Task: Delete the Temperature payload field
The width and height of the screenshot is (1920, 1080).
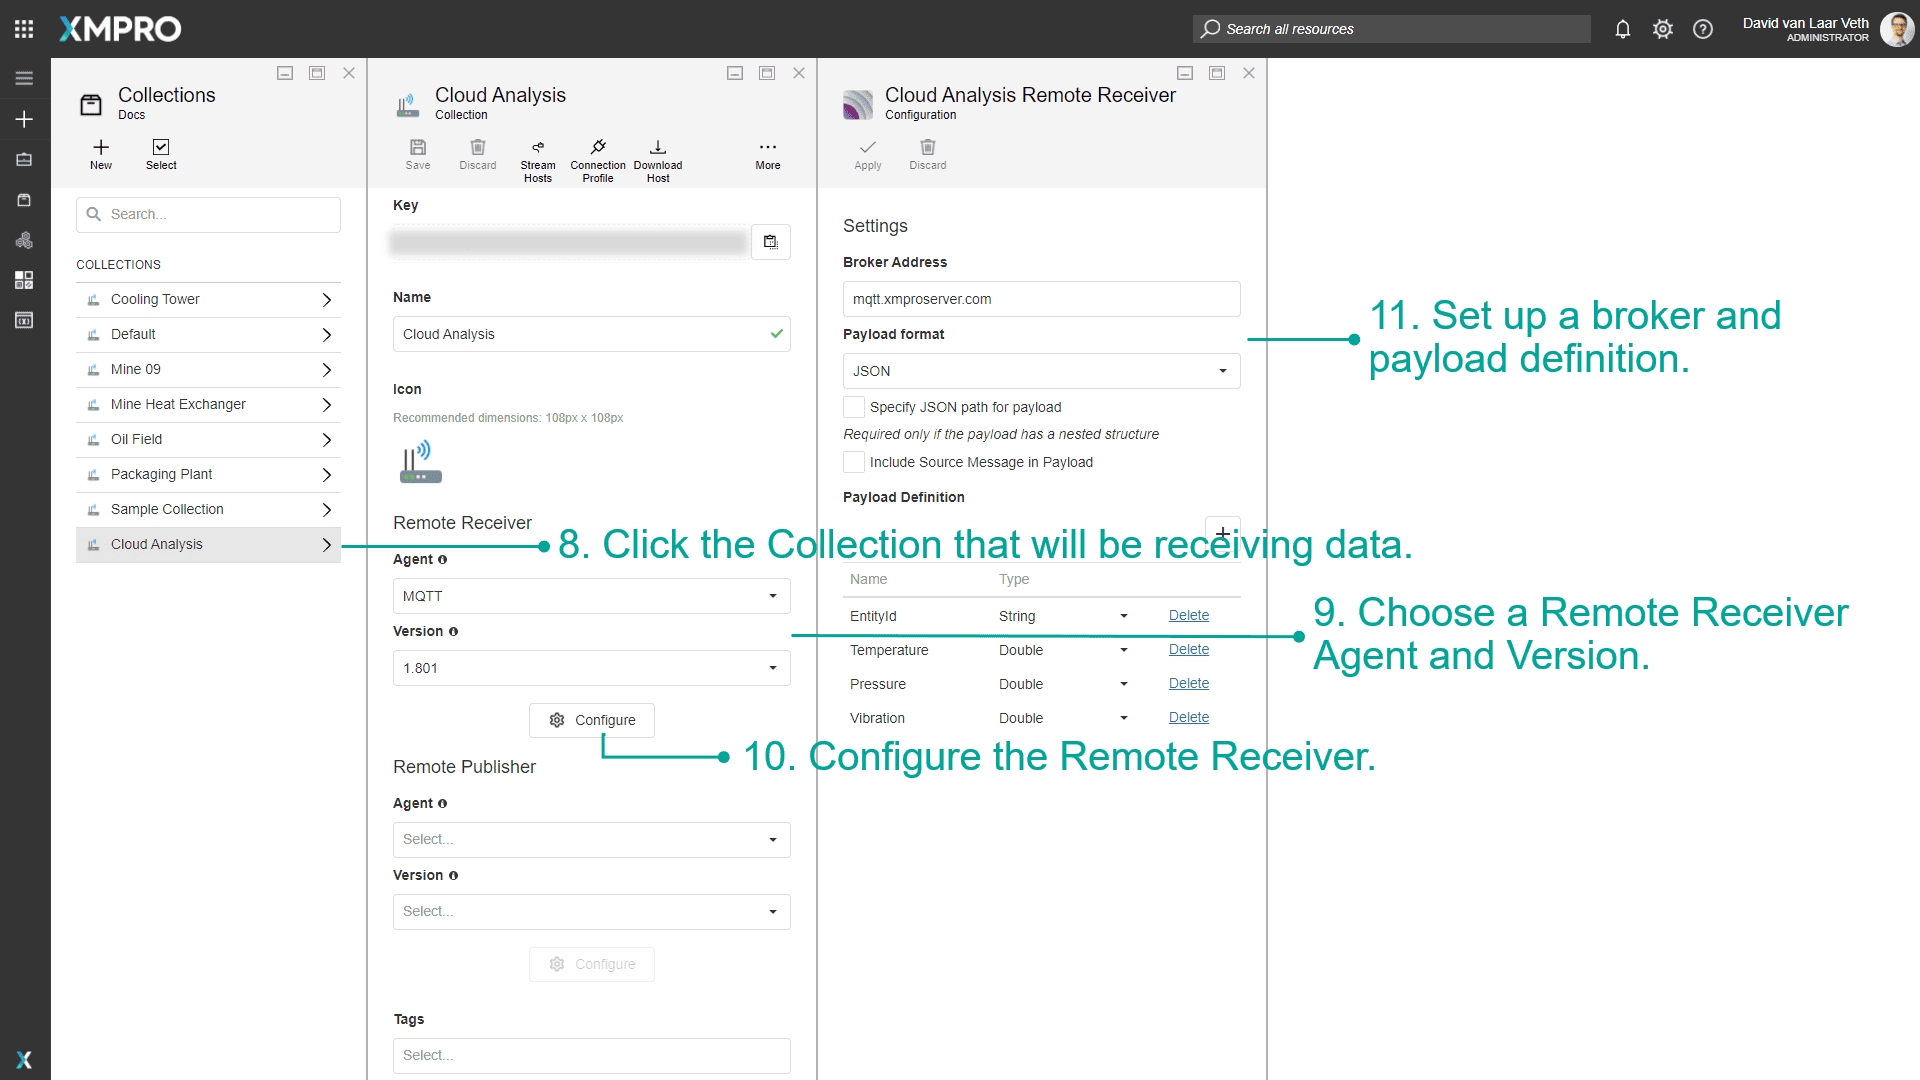Action: 1188,649
